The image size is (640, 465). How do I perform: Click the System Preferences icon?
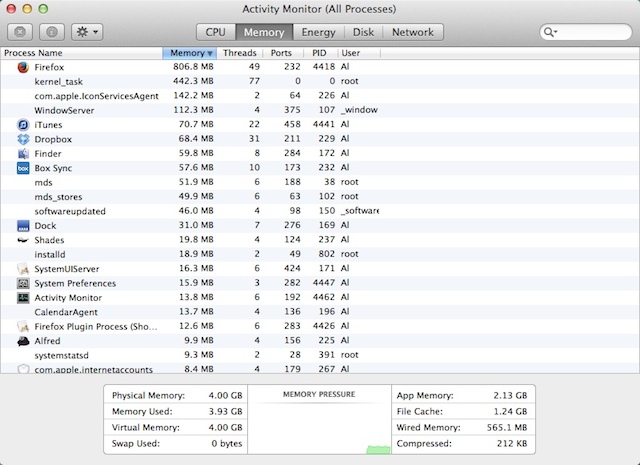[23, 283]
